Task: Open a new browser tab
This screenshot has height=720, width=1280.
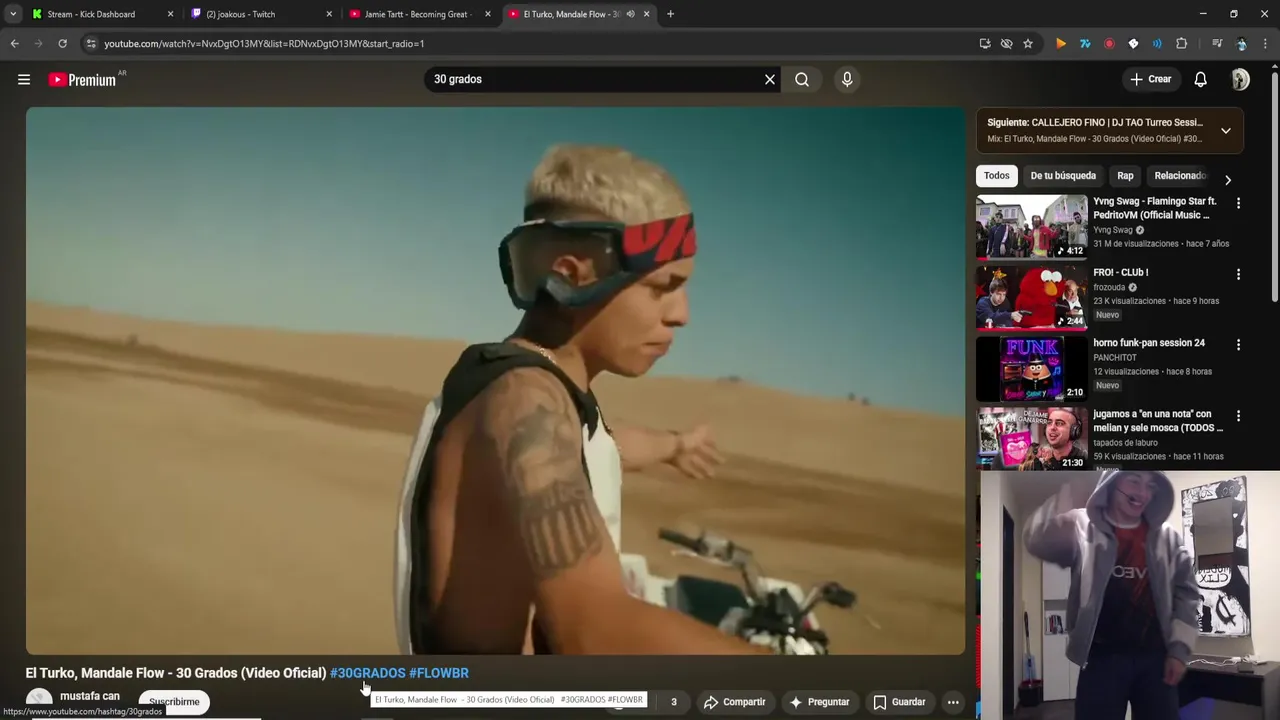Action: [x=670, y=14]
